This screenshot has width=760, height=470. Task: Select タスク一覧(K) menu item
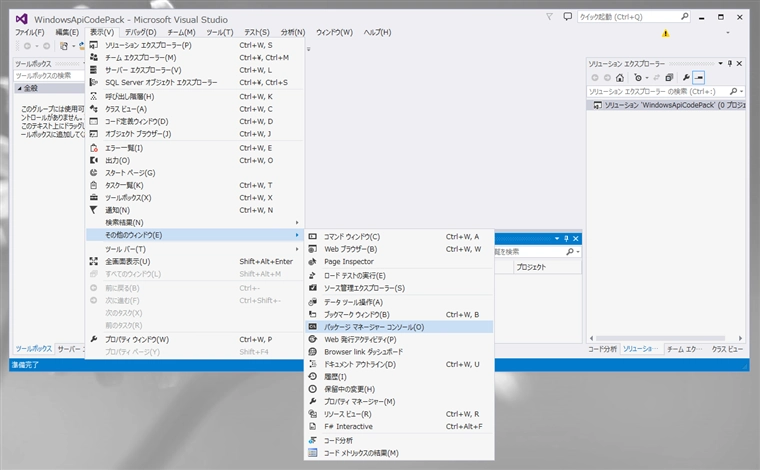(x=195, y=185)
